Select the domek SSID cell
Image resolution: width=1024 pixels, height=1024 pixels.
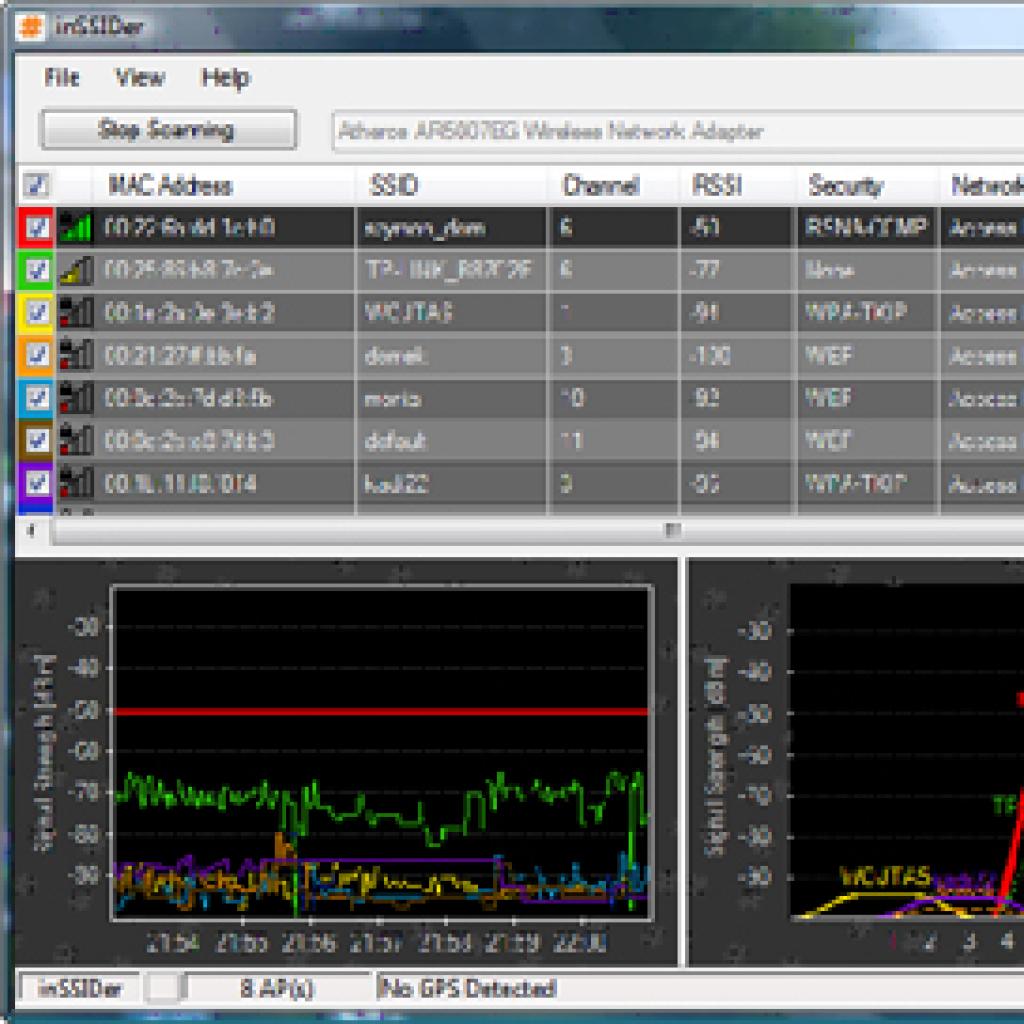point(451,355)
